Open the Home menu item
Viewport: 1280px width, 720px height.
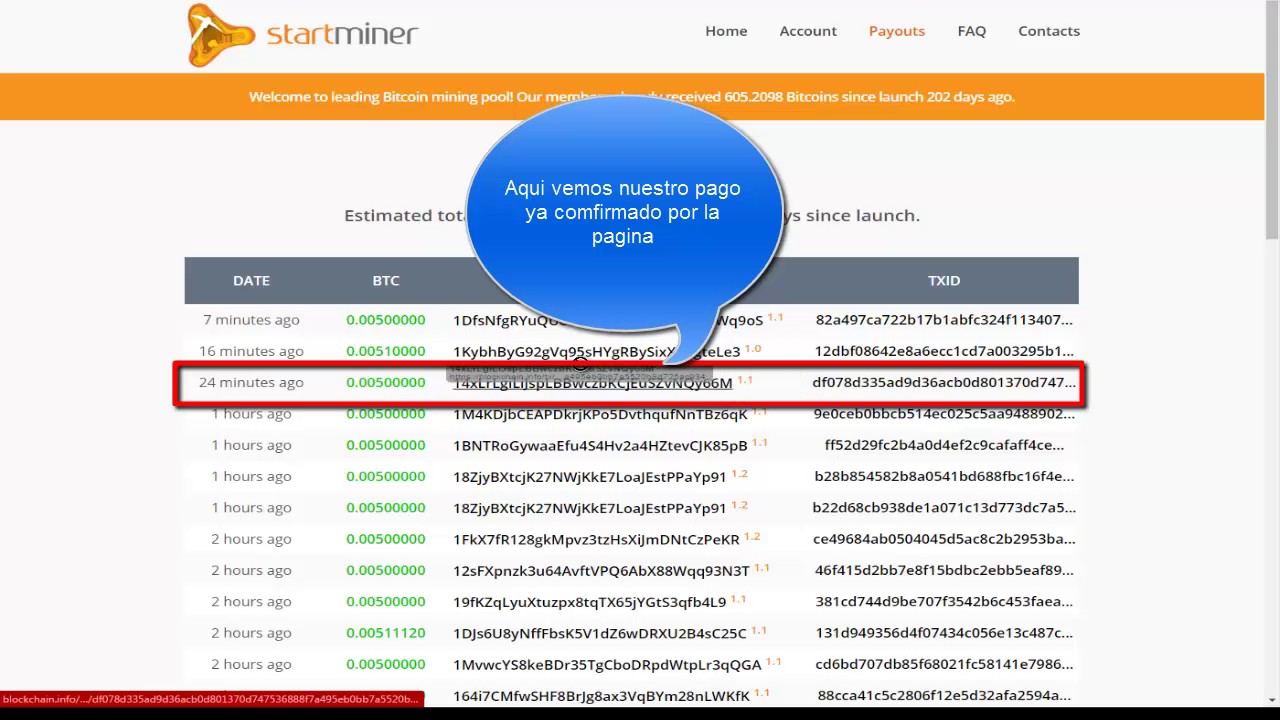(x=726, y=31)
